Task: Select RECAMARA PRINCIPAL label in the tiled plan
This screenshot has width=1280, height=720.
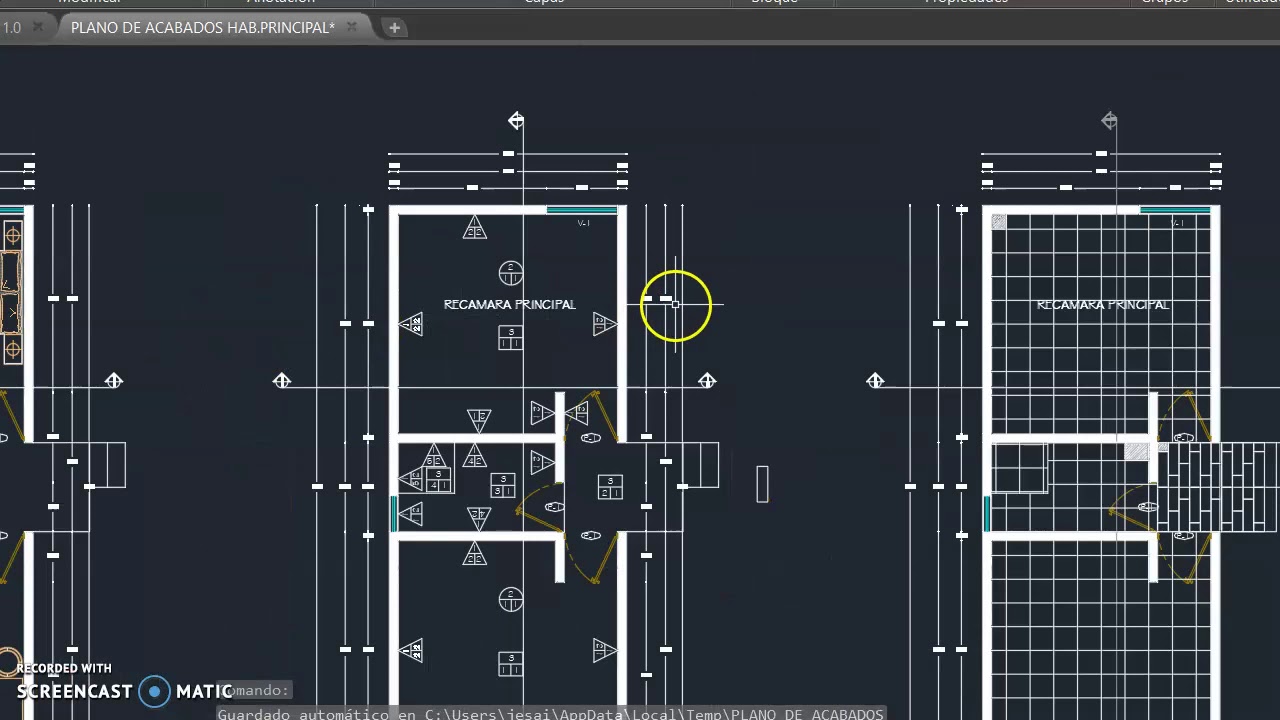Action: click(x=1103, y=304)
